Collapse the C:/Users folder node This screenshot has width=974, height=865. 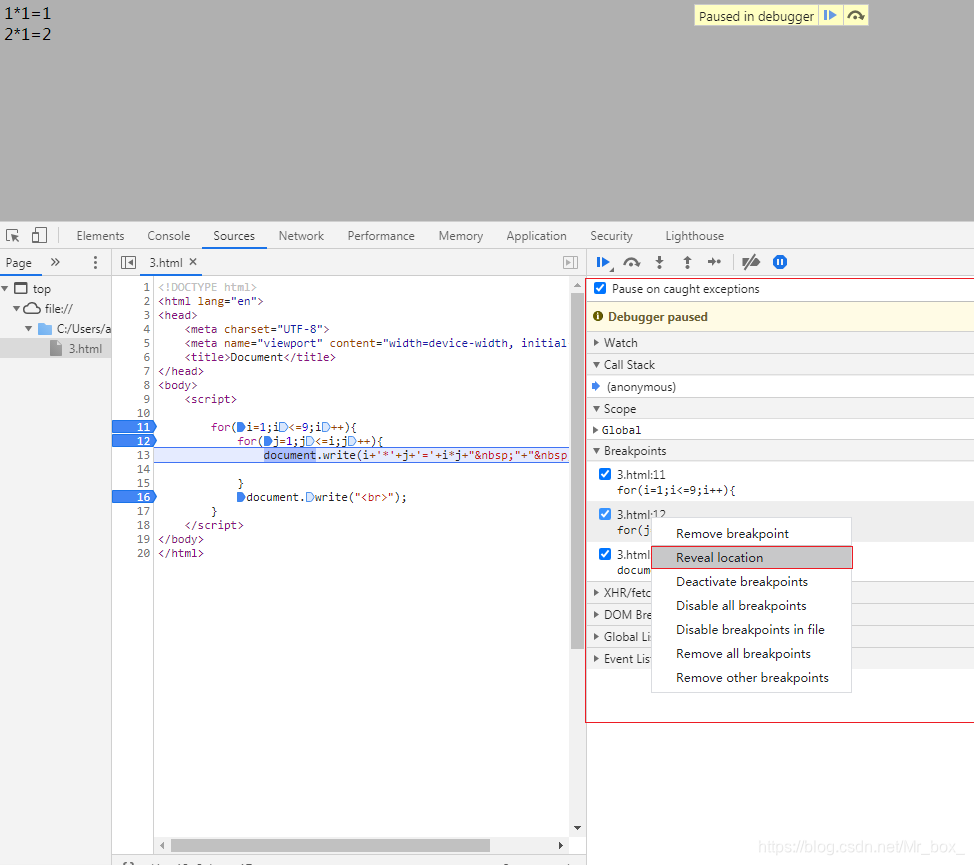(29, 328)
